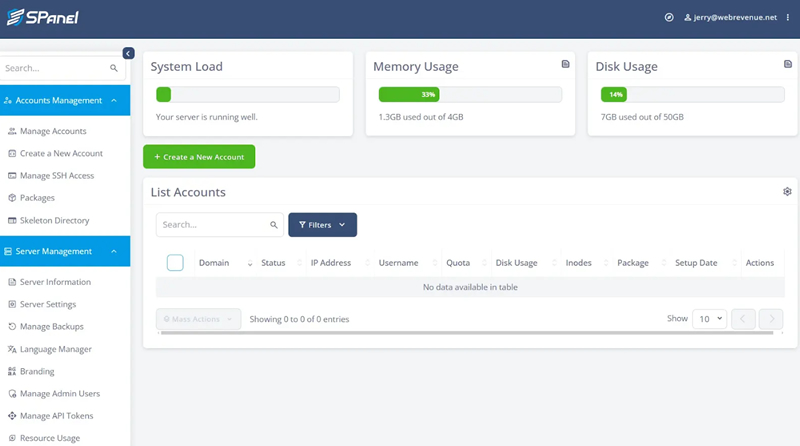Open Branding menu item
Viewport: 800px width, 446px height.
37,371
